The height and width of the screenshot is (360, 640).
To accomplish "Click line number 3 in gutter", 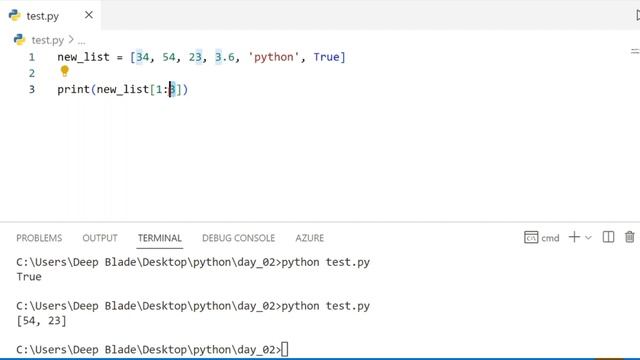I will [32, 89].
